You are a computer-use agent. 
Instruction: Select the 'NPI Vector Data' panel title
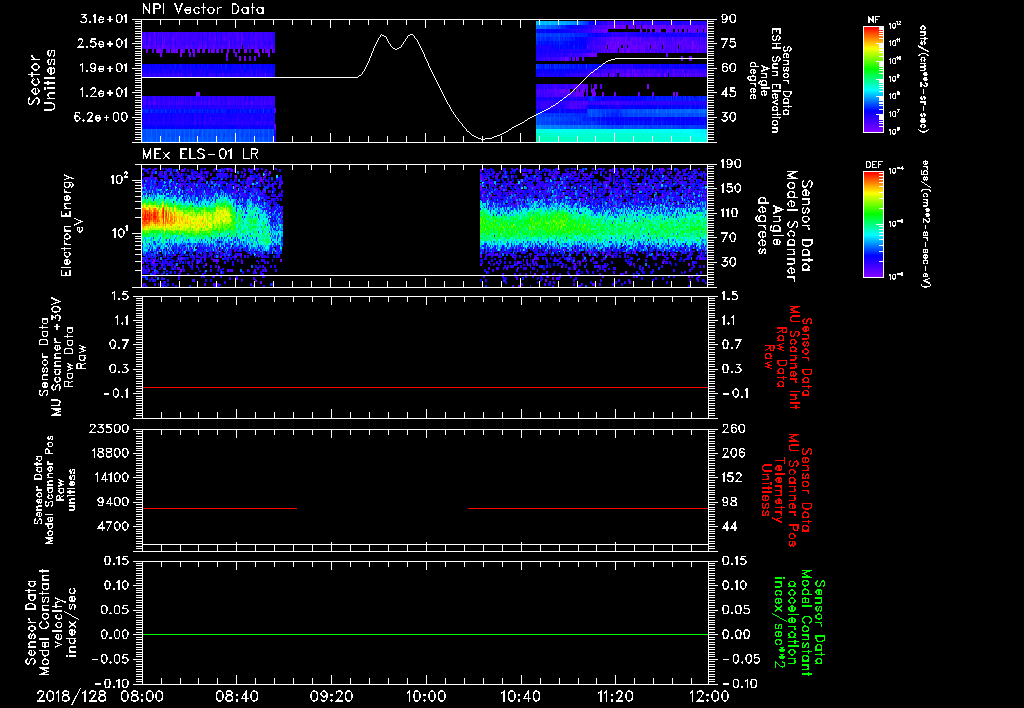click(203, 9)
